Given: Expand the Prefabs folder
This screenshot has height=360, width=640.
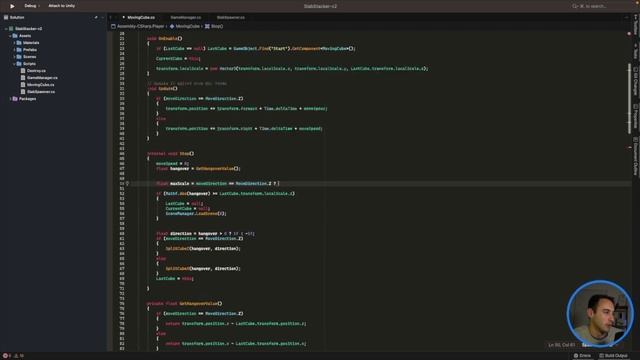Looking at the screenshot, I should [14, 50].
